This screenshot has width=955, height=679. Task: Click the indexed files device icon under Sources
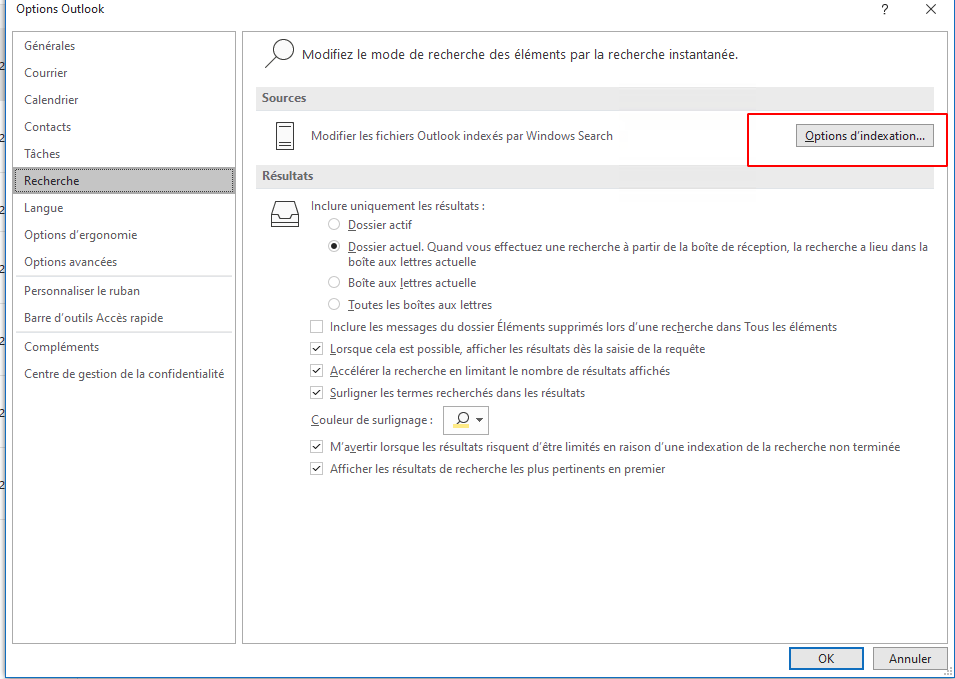[285, 136]
